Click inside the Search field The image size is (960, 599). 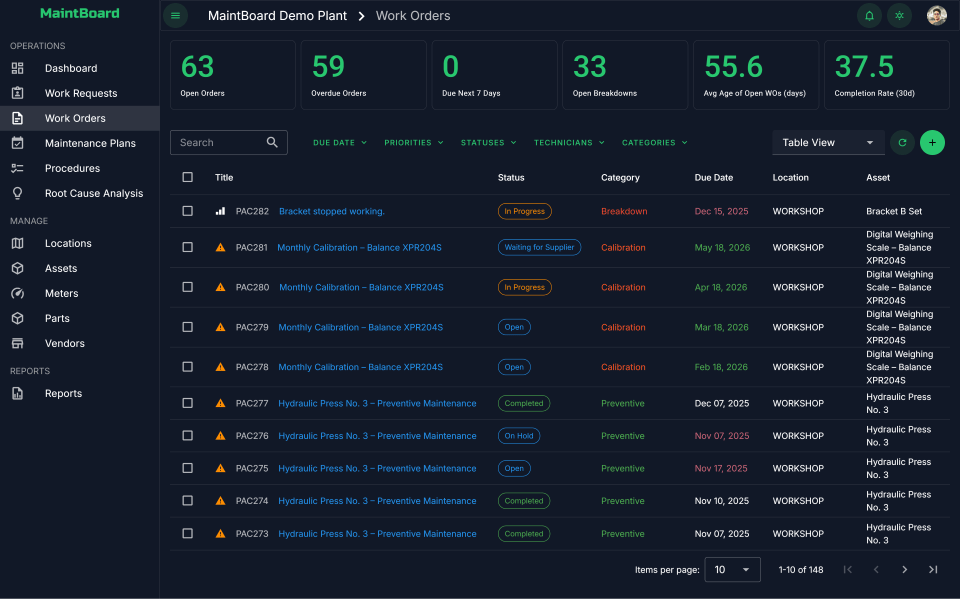(220, 142)
